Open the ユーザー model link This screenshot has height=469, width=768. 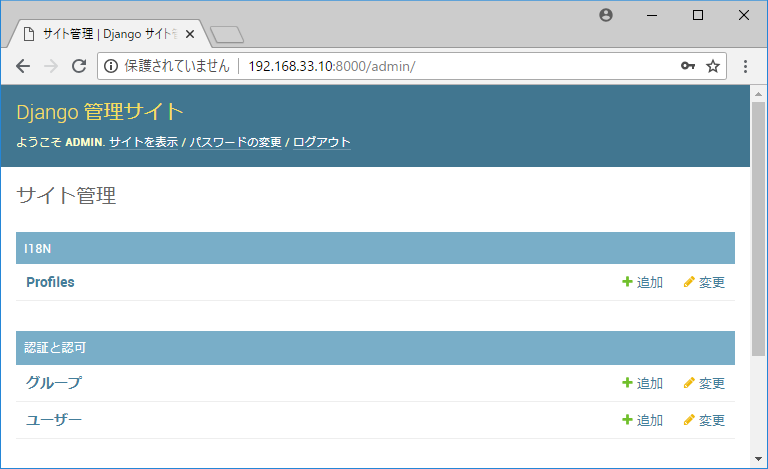(54, 420)
